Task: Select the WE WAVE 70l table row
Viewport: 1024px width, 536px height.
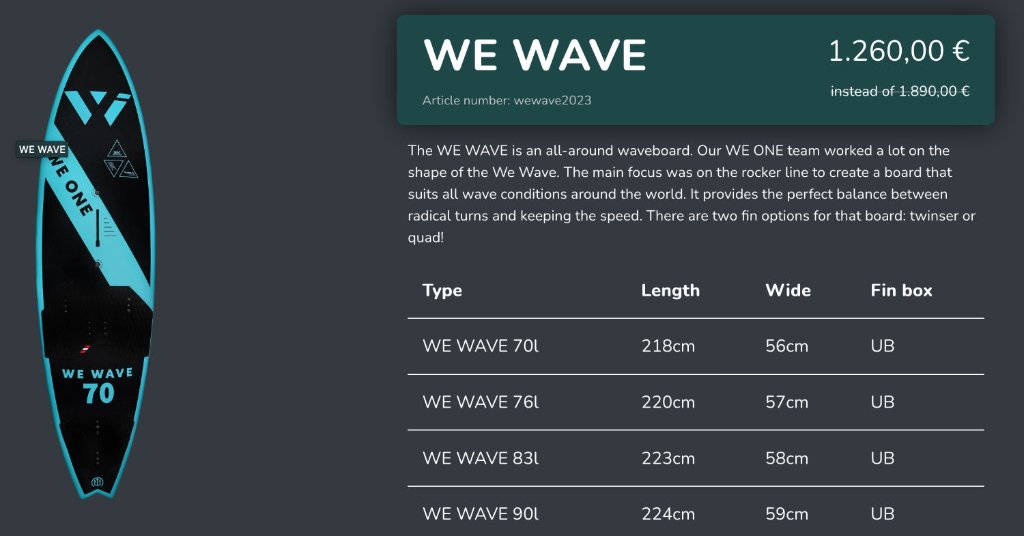Action: [695, 346]
